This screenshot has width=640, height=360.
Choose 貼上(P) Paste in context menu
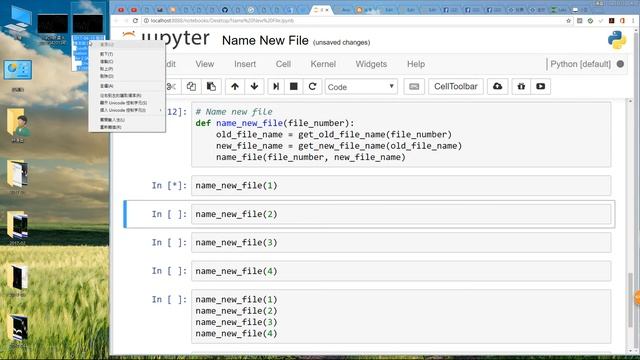click(127, 69)
